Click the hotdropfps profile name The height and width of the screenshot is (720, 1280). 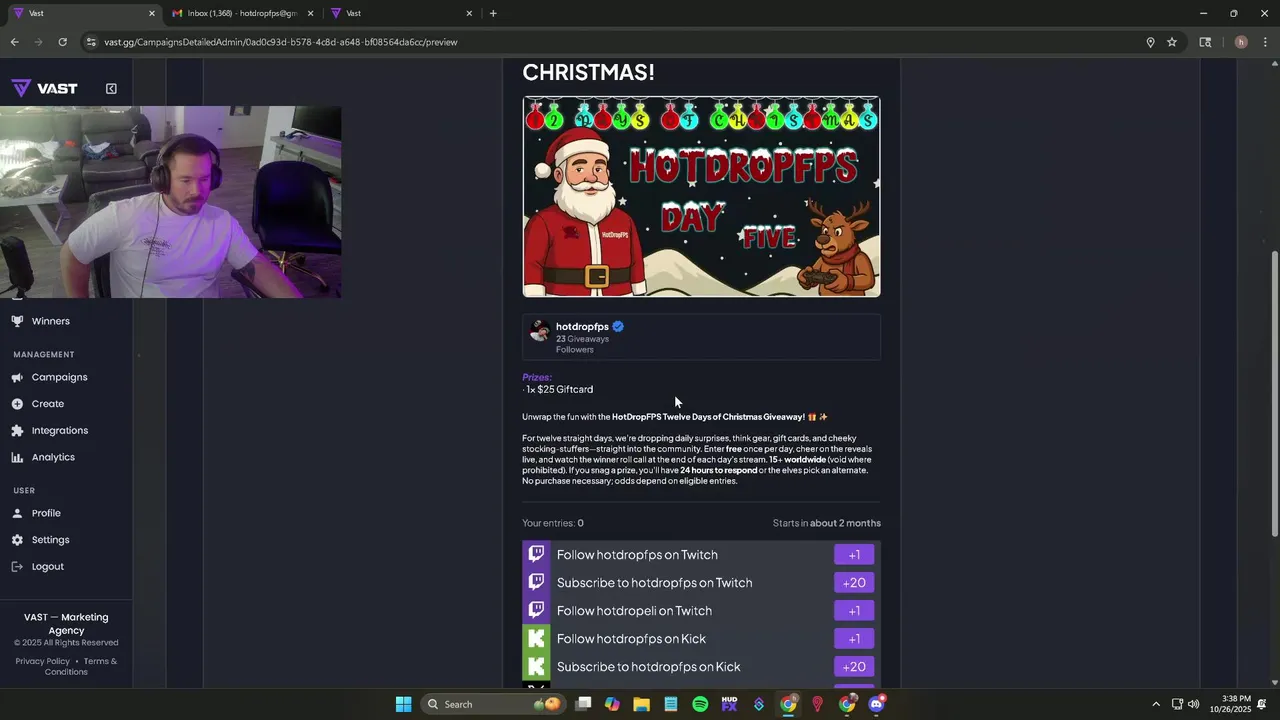[x=582, y=327]
